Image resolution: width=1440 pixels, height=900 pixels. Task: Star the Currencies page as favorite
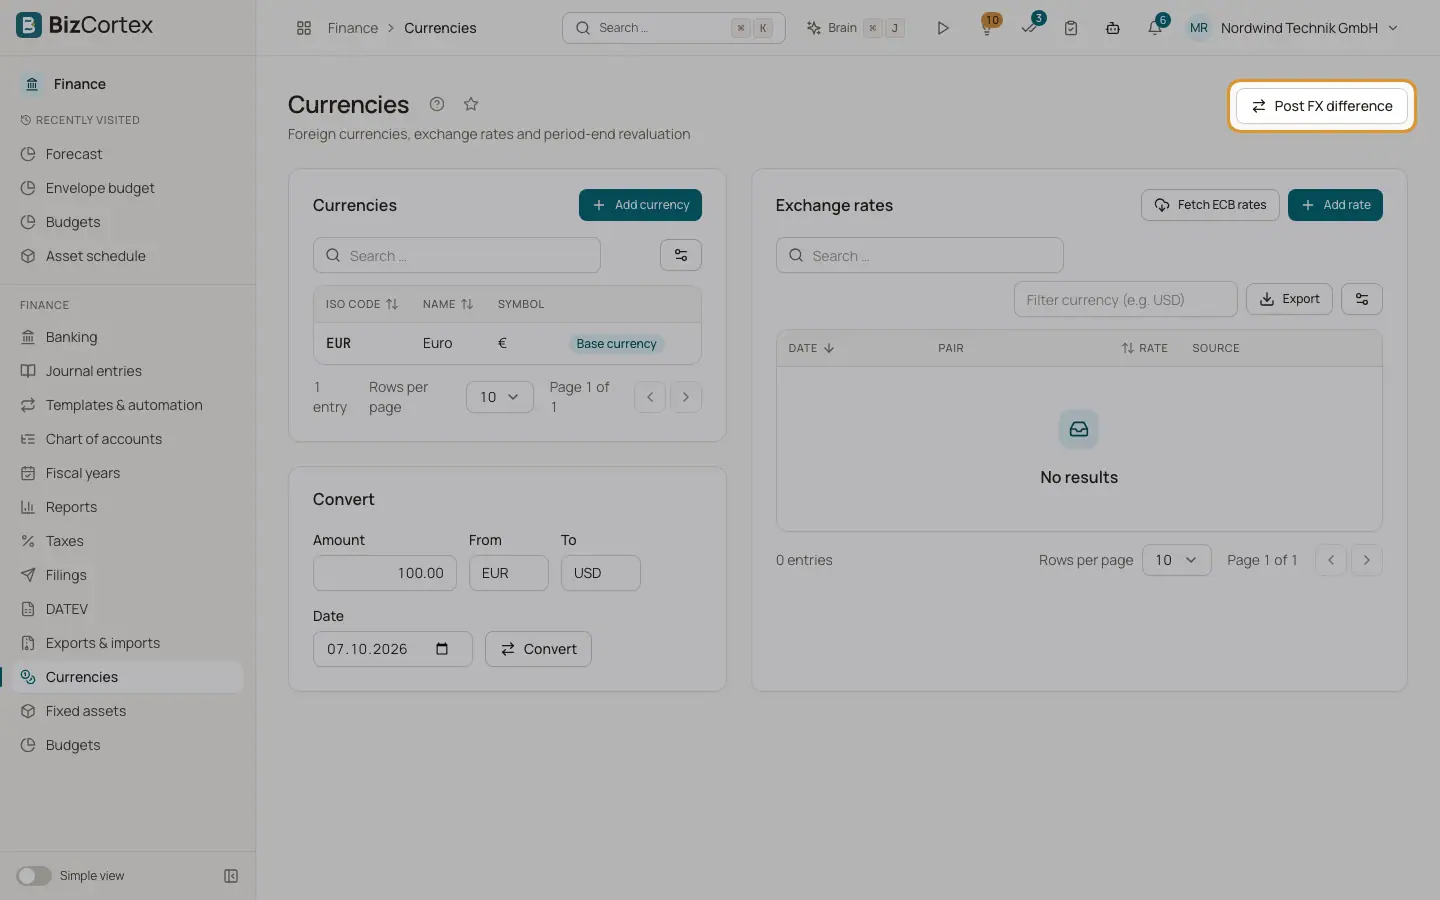471,104
